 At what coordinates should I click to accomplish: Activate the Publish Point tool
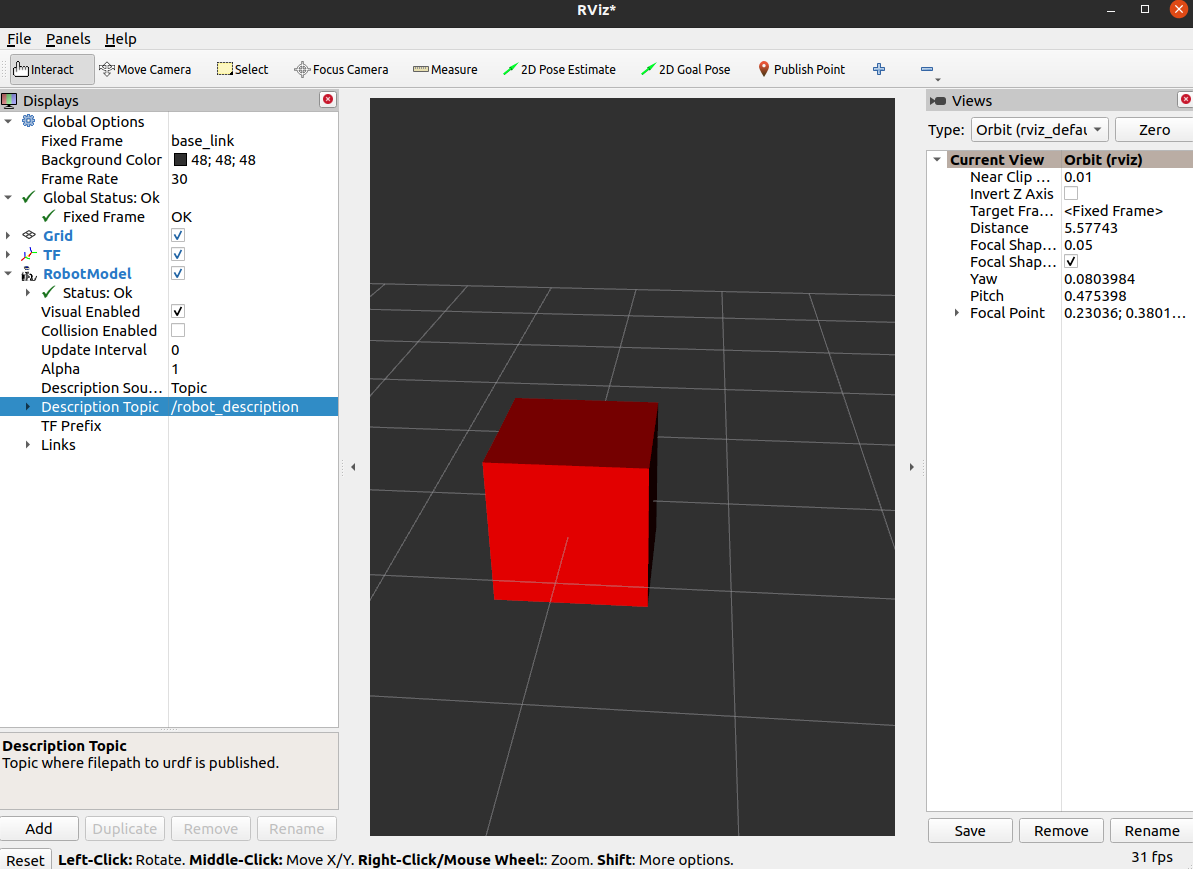(801, 69)
